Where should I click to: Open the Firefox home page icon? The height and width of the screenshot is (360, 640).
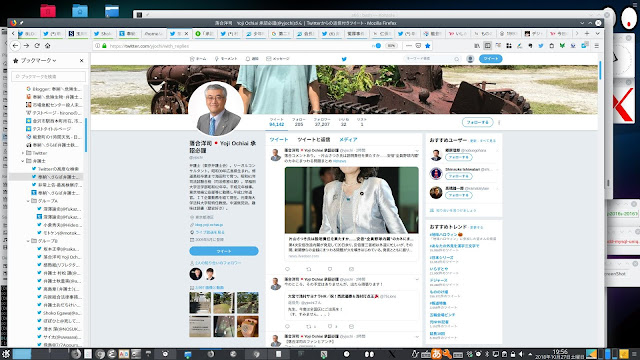[48, 46]
